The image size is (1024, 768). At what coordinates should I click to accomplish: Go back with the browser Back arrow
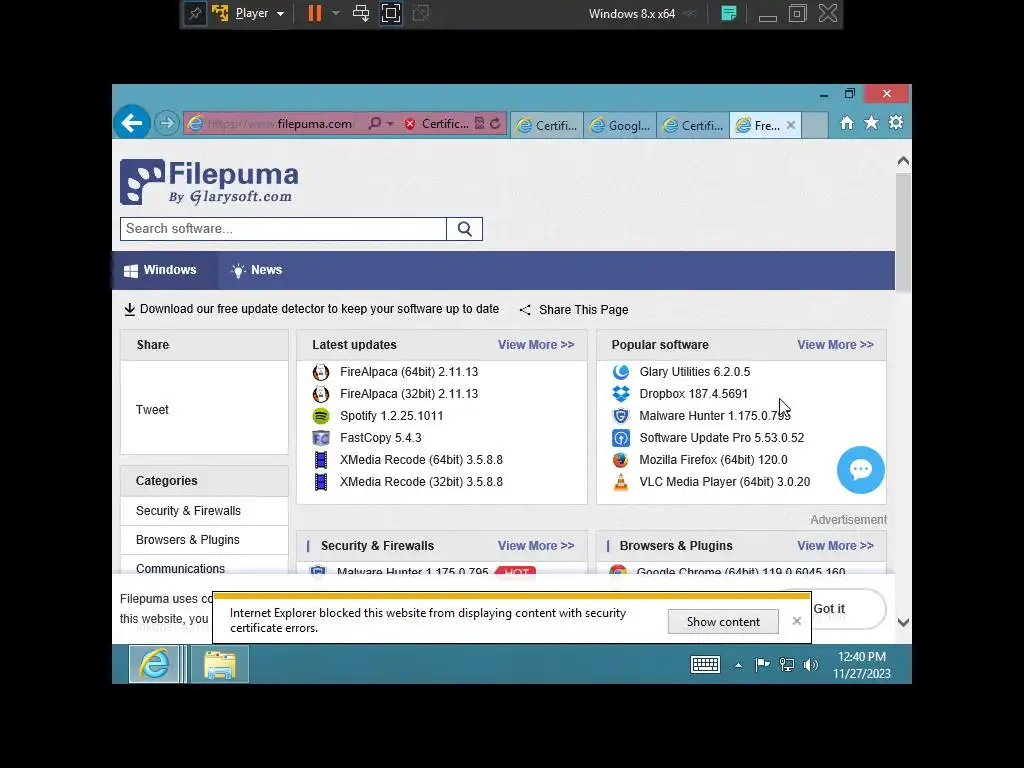[132, 122]
